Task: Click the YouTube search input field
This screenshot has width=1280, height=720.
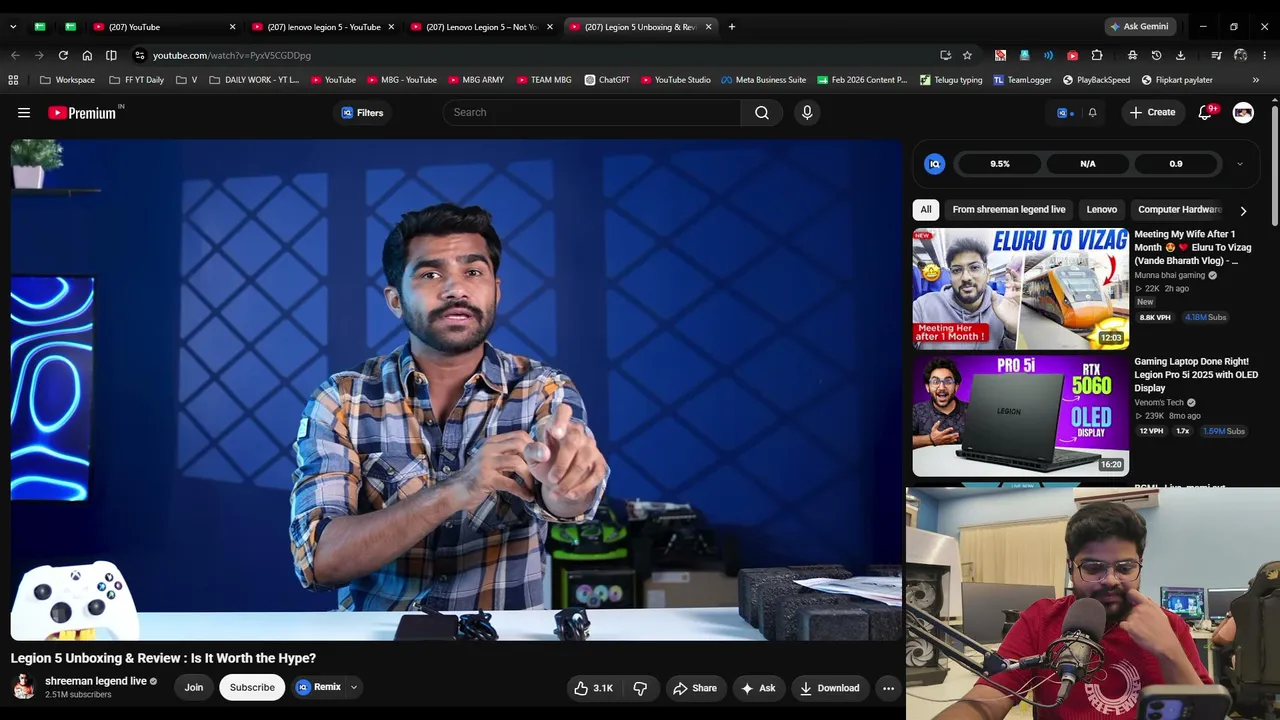Action: pos(592,113)
